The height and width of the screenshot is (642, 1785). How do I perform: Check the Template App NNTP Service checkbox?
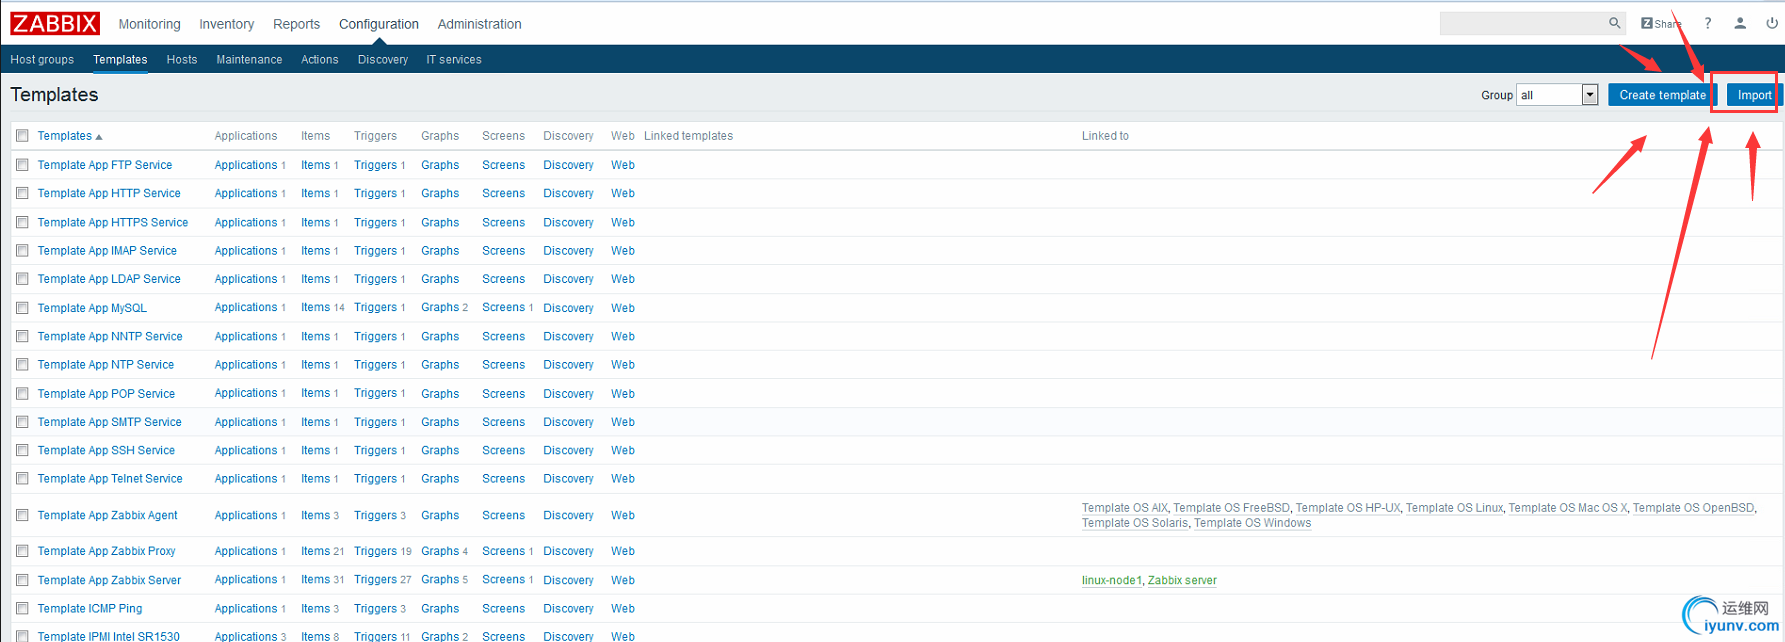(22, 337)
